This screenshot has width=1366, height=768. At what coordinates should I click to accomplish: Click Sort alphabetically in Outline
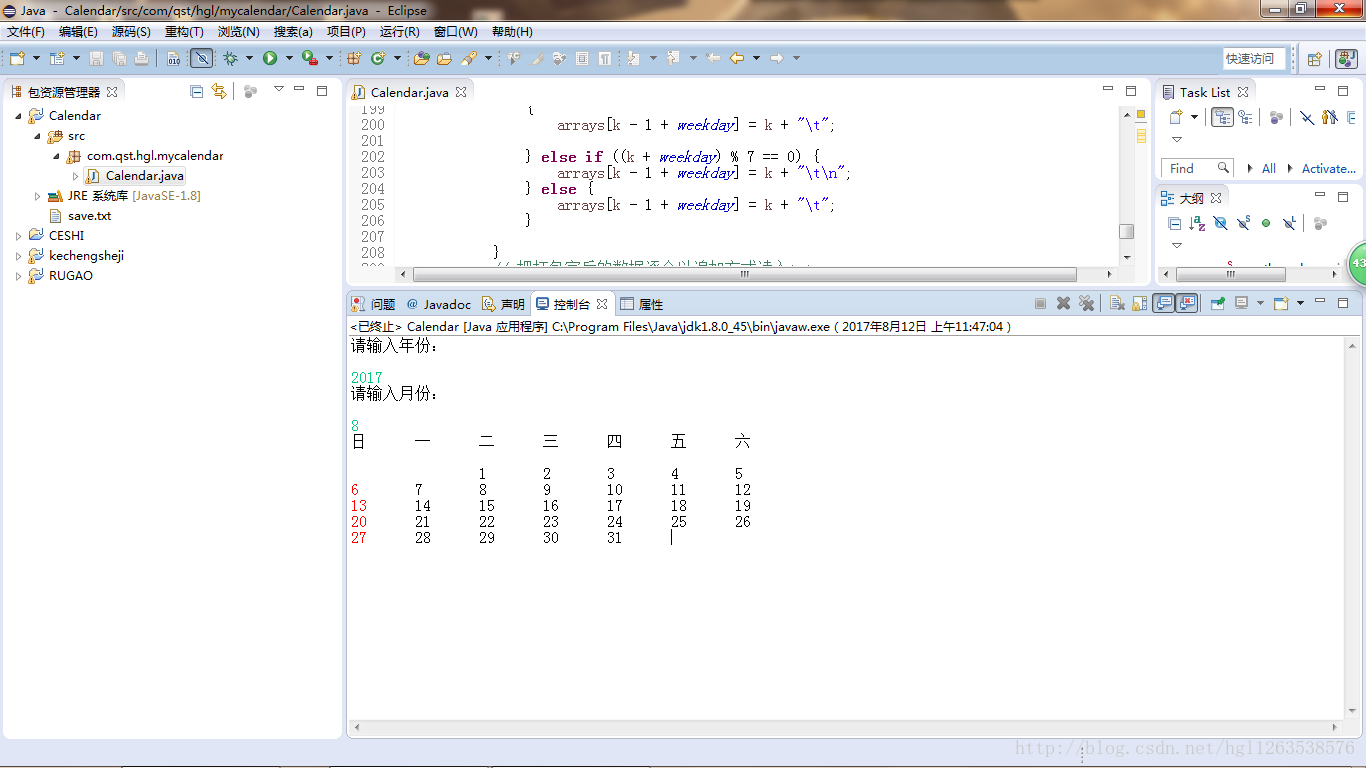(1197, 223)
